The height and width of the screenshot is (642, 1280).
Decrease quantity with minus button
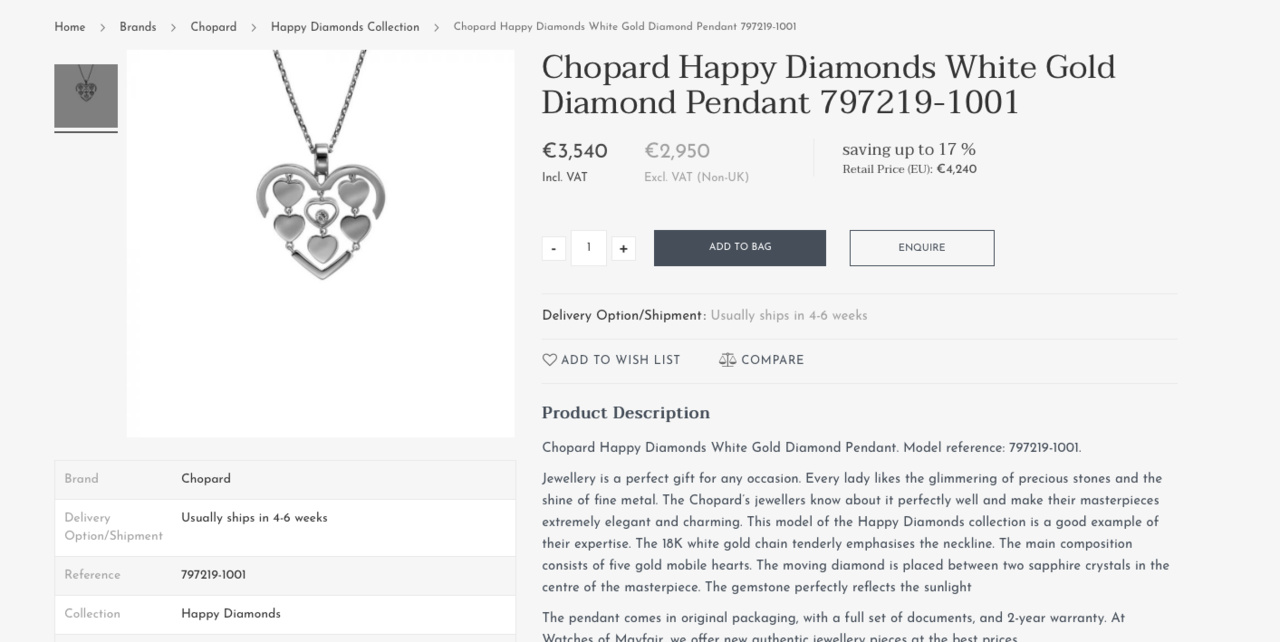tap(554, 249)
